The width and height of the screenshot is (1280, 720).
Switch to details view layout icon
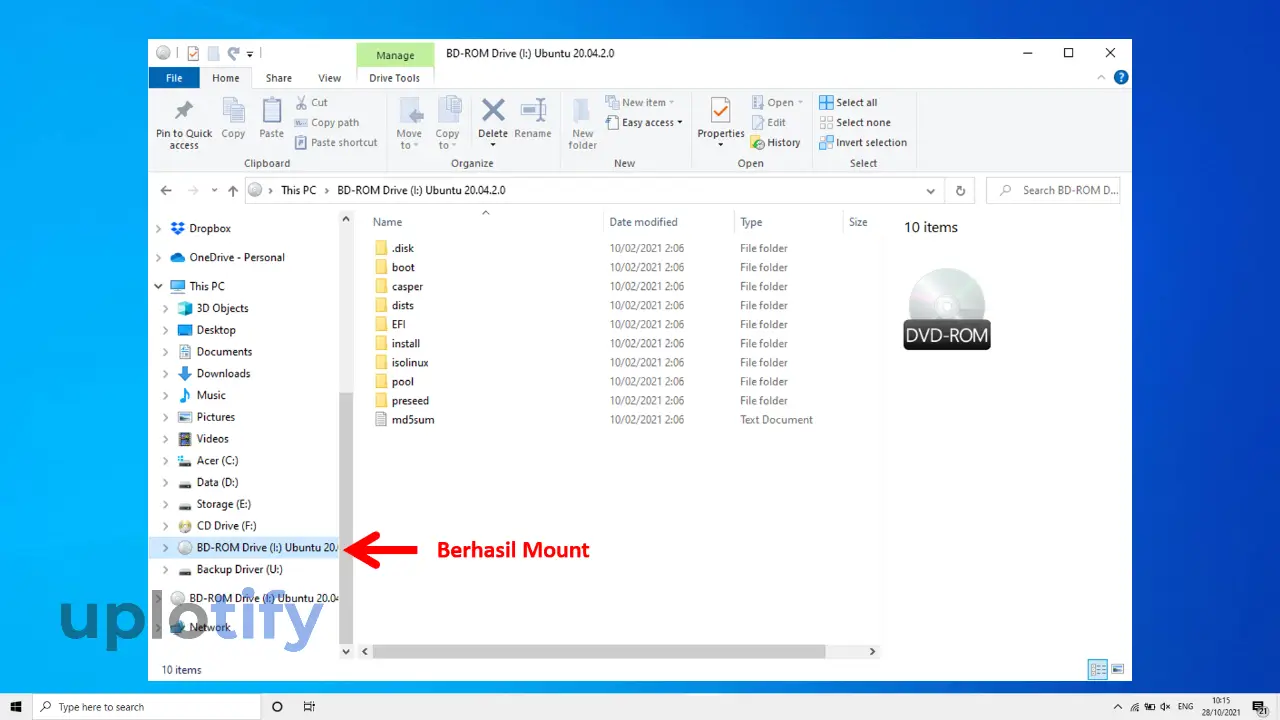(x=1098, y=669)
